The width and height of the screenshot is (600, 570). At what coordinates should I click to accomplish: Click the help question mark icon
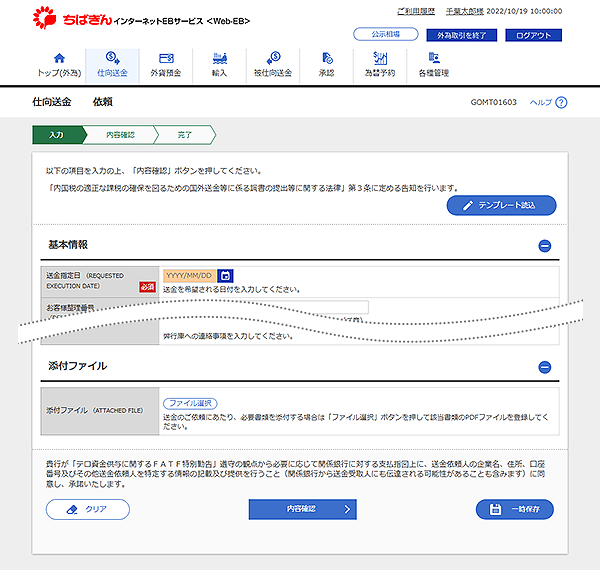coord(561,103)
